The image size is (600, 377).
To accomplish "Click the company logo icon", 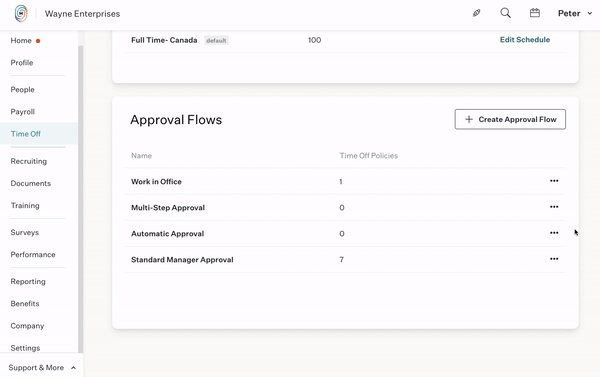I will click(x=21, y=13).
